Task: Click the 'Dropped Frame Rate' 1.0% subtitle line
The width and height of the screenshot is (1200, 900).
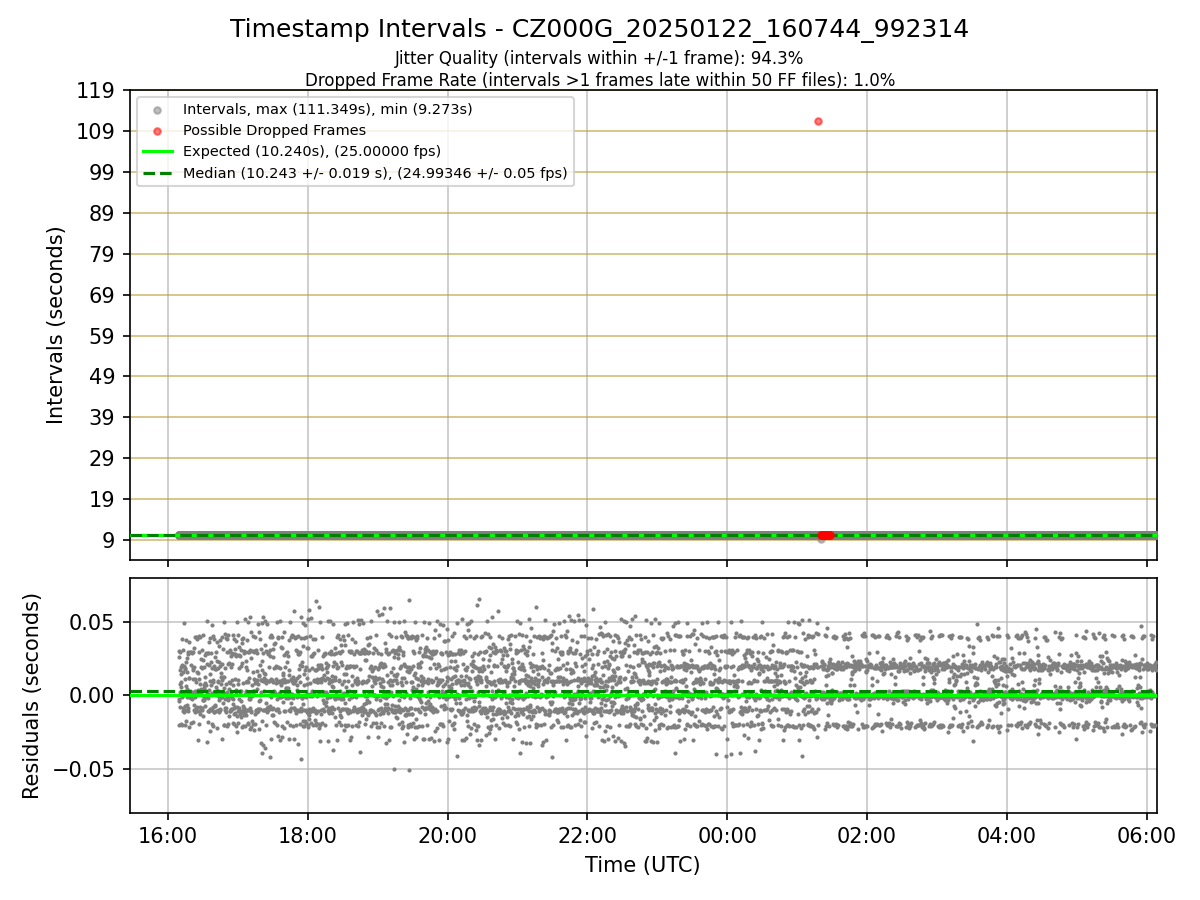Action: [x=599, y=79]
